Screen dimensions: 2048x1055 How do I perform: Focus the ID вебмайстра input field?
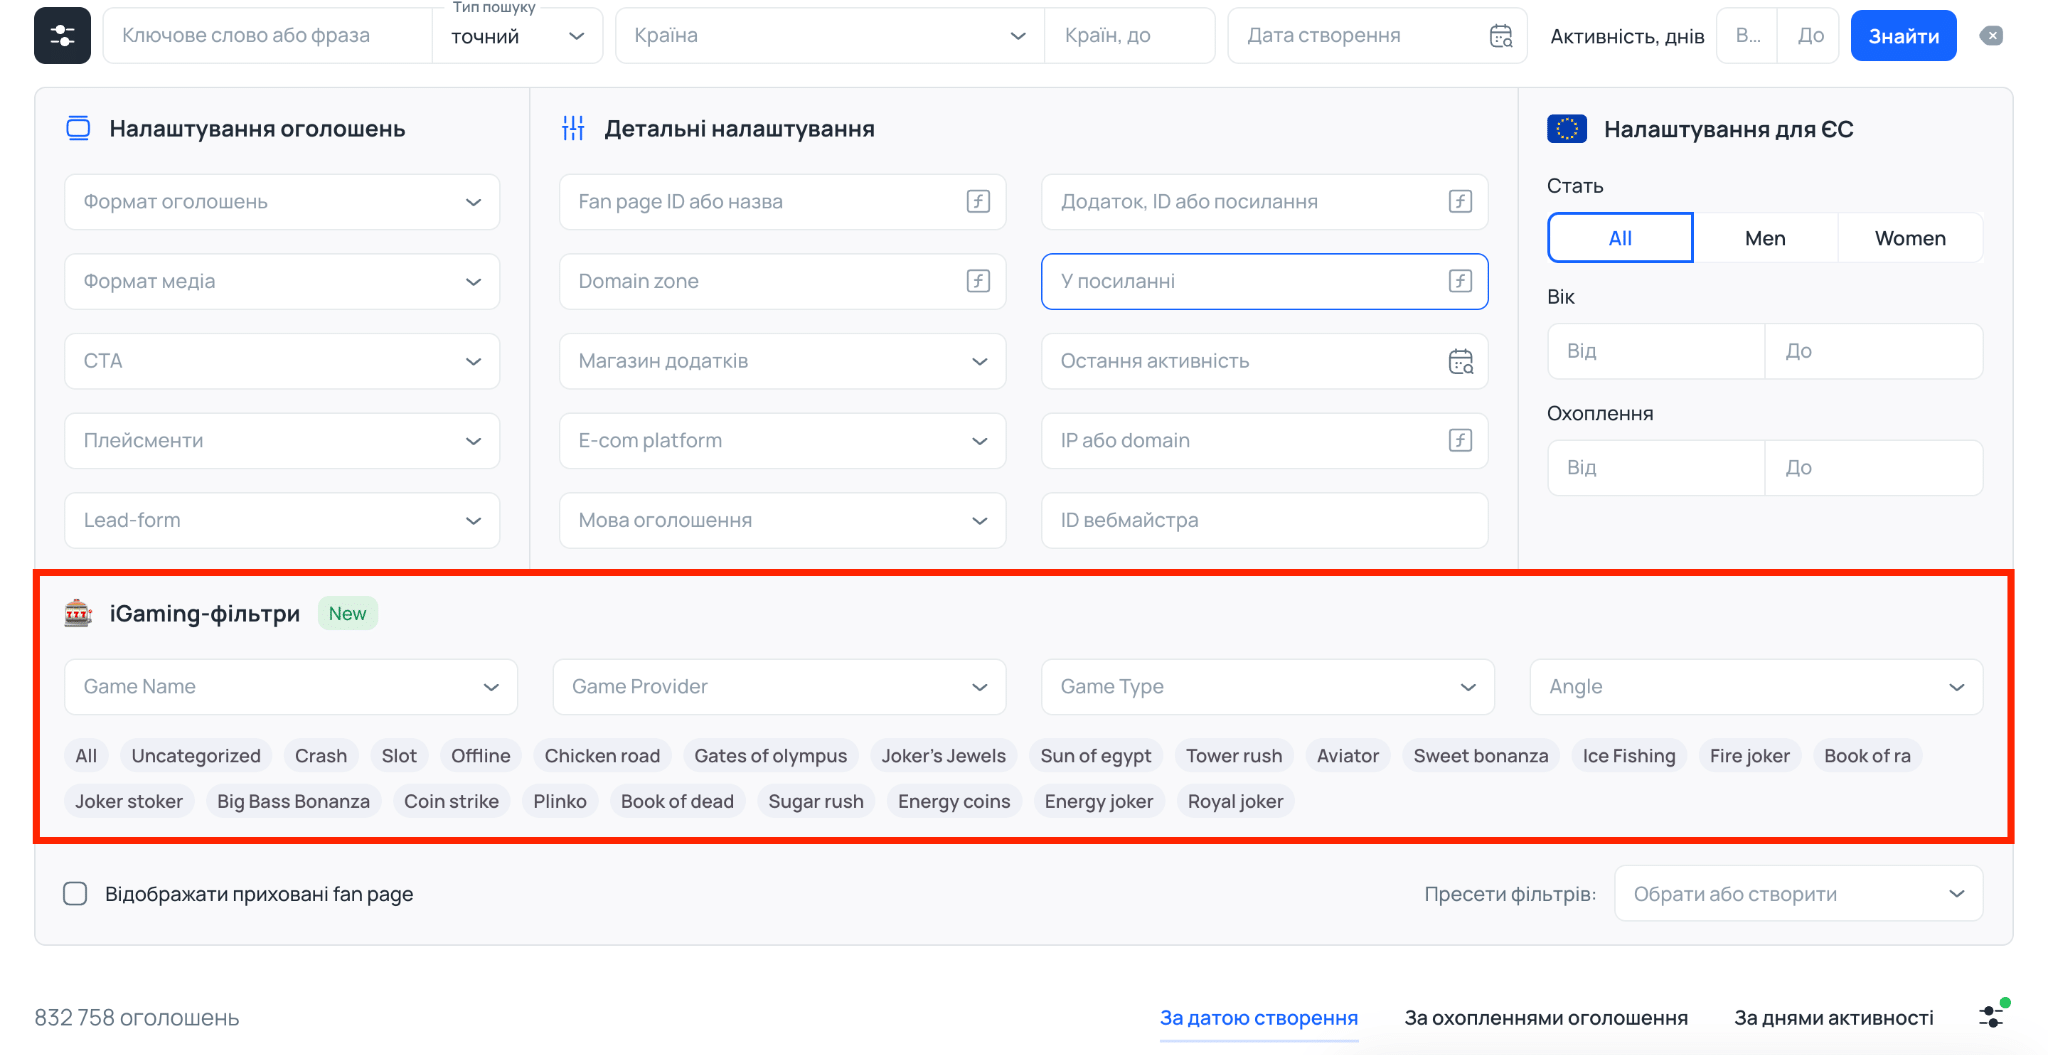[1264, 520]
